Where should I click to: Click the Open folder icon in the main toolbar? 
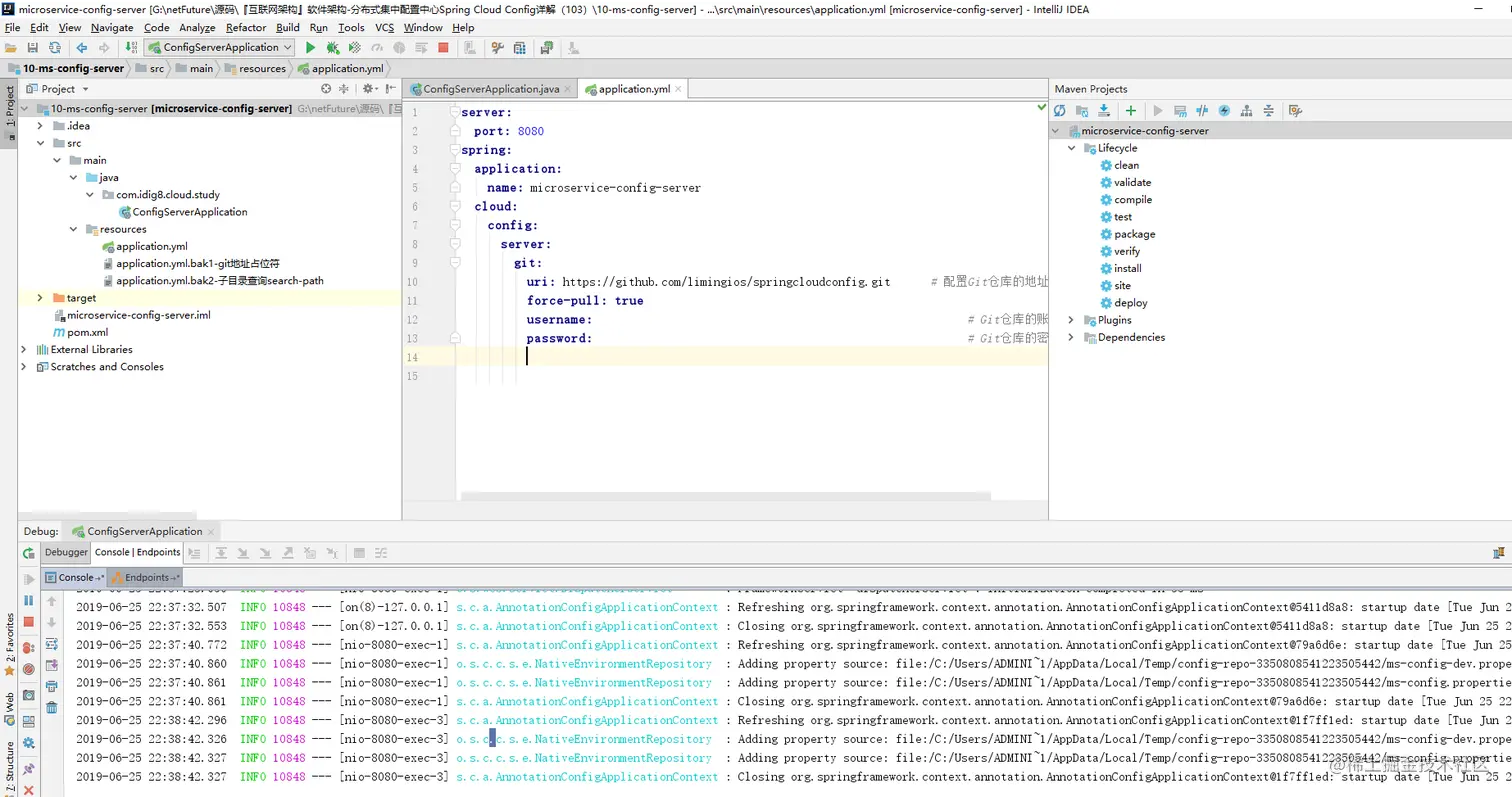[11, 47]
